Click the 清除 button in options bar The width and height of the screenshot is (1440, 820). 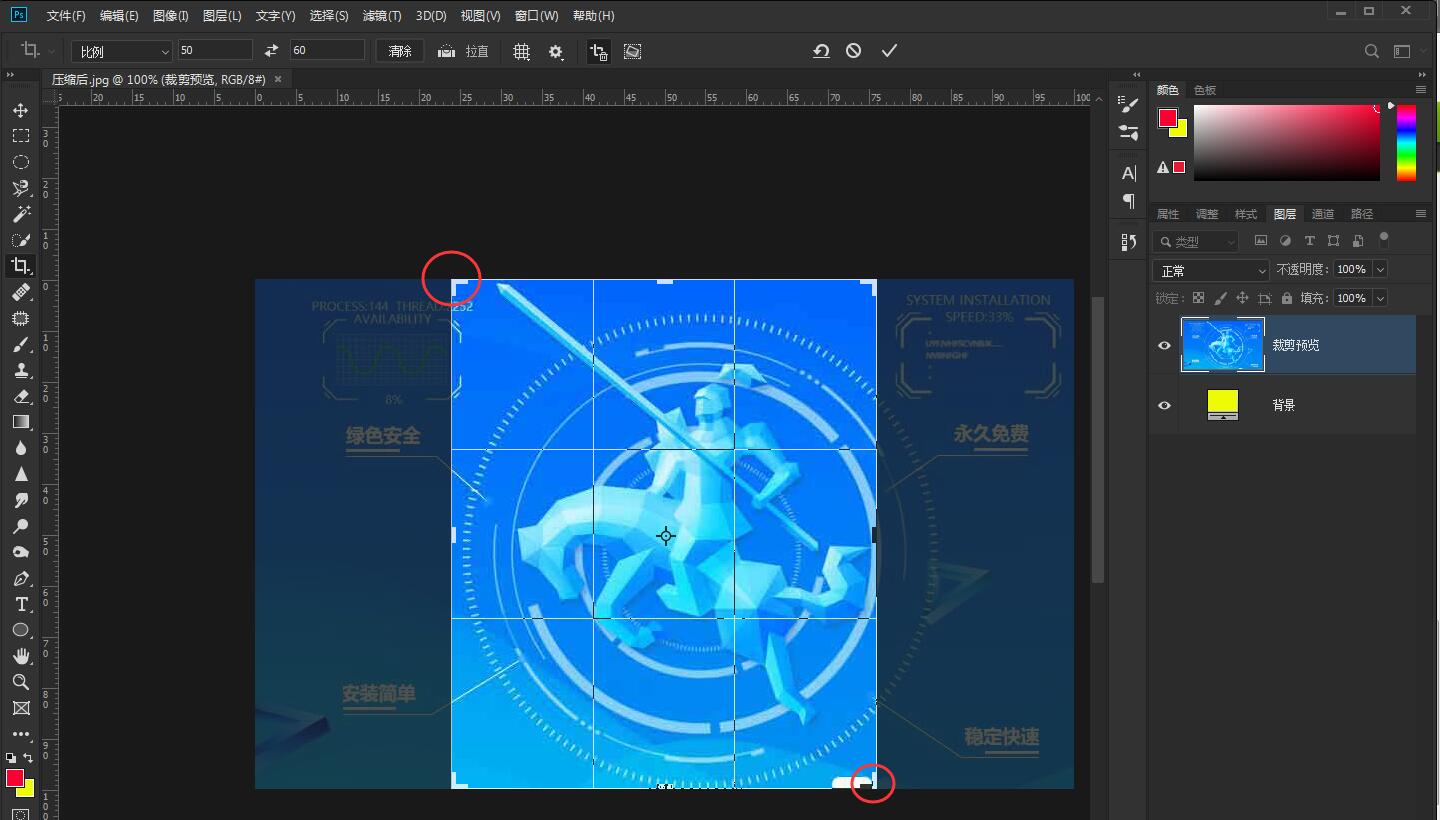coord(400,50)
